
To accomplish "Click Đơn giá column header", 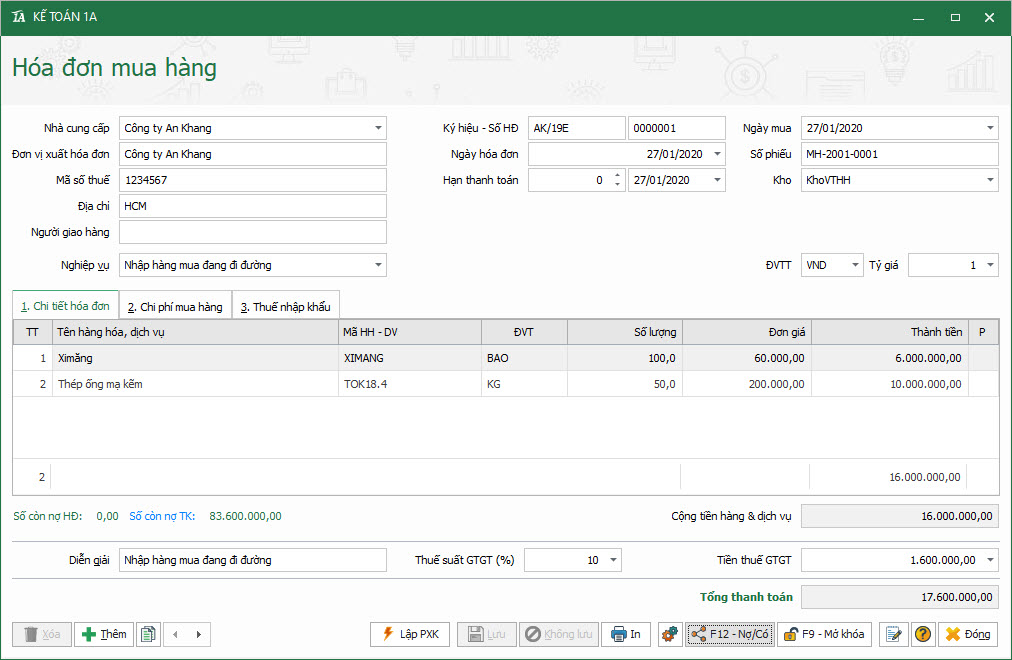I will click(747, 332).
